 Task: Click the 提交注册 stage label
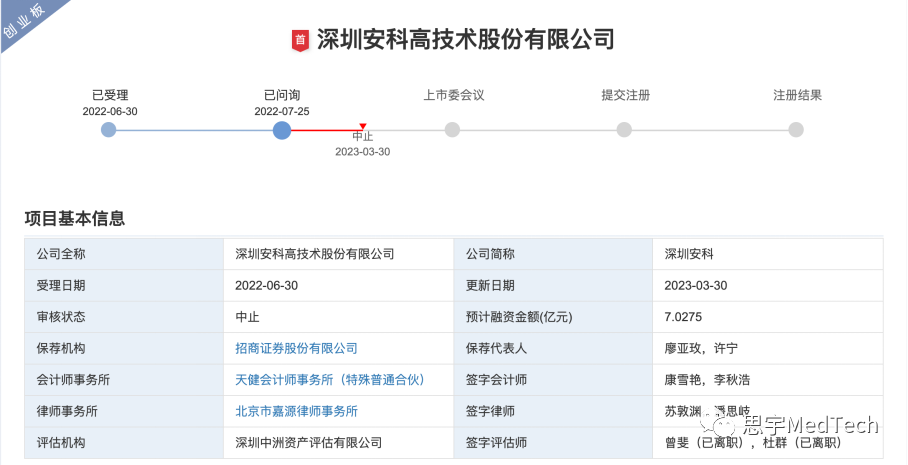coord(625,95)
